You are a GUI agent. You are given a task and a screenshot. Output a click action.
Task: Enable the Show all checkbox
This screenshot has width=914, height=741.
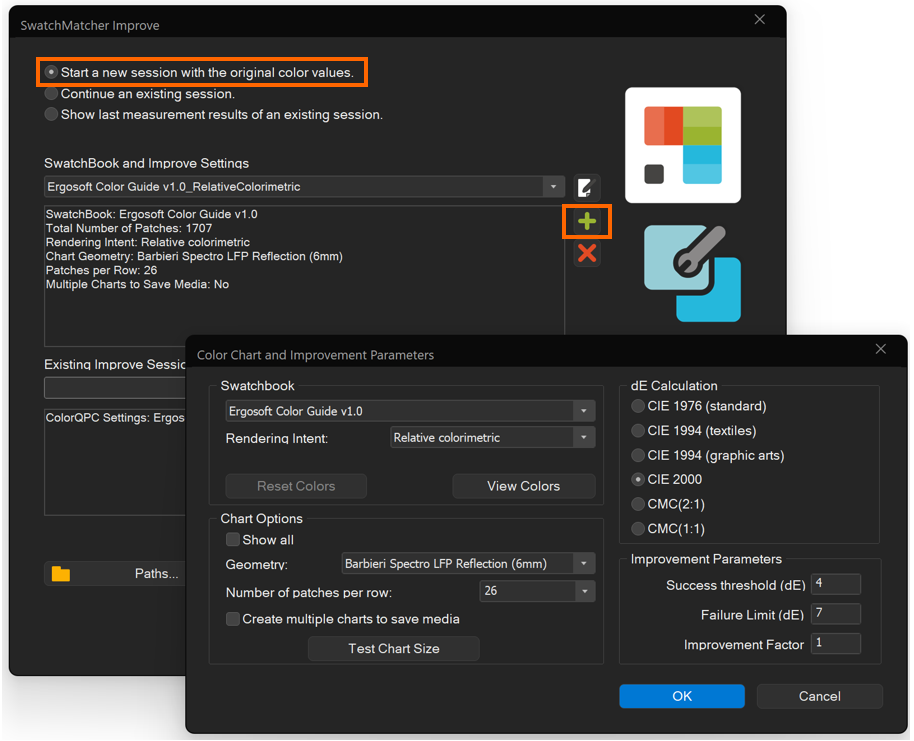pyautogui.click(x=233, y=540)
